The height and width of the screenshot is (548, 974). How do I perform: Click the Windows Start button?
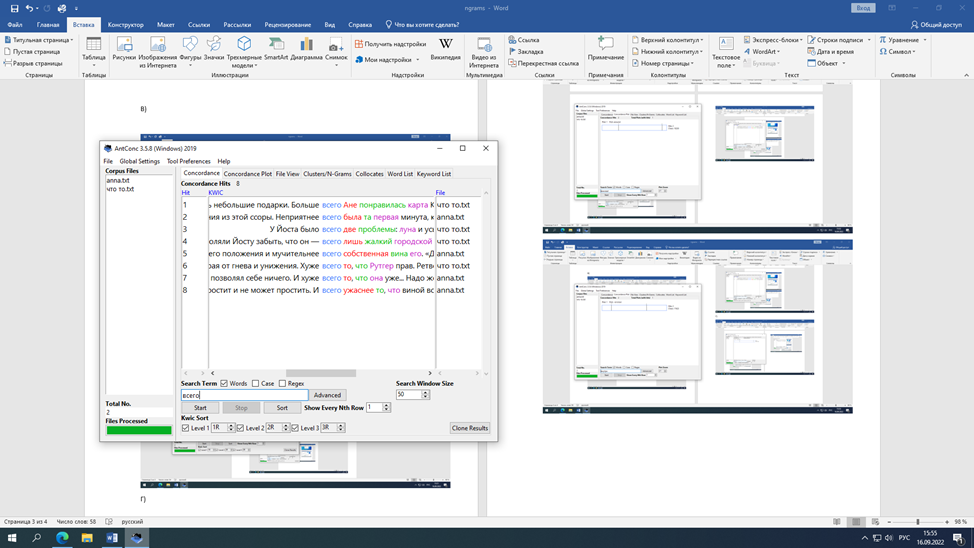(x=12, y=537)
